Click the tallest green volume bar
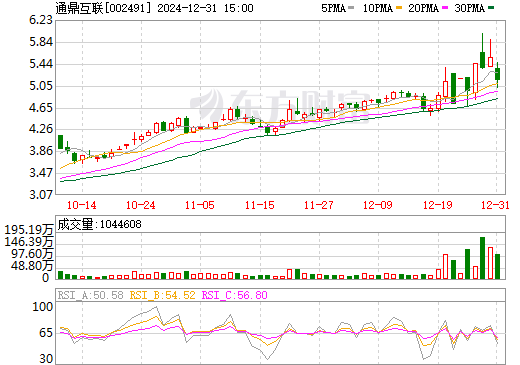Image resolution: width=520 pixels, height=365 pixels. coord(482,258)
